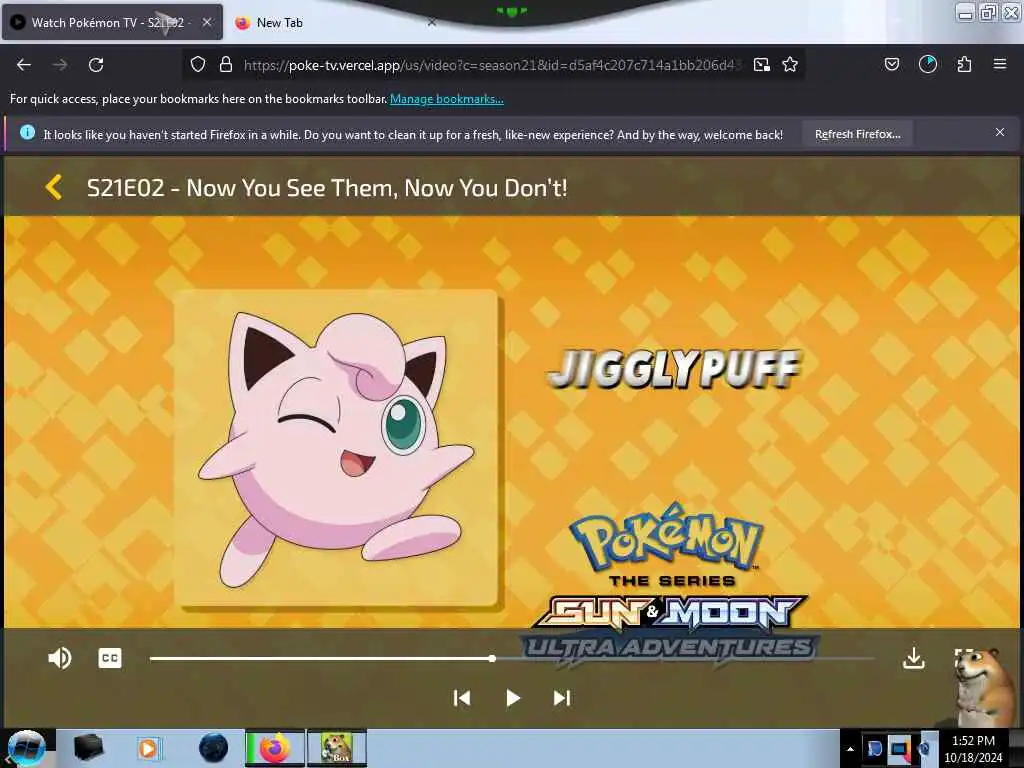Skip to the previous episode
Viewport: 1024px width, 768px height.
[x=462, y=698]
